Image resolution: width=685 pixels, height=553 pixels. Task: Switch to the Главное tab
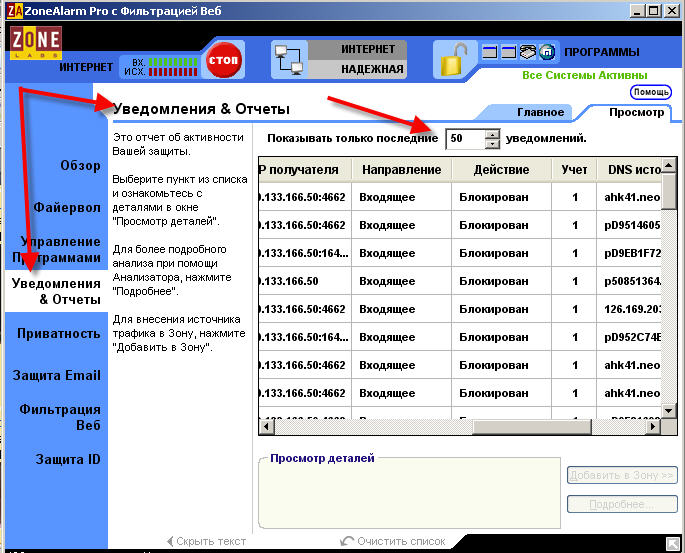point(540,112)
